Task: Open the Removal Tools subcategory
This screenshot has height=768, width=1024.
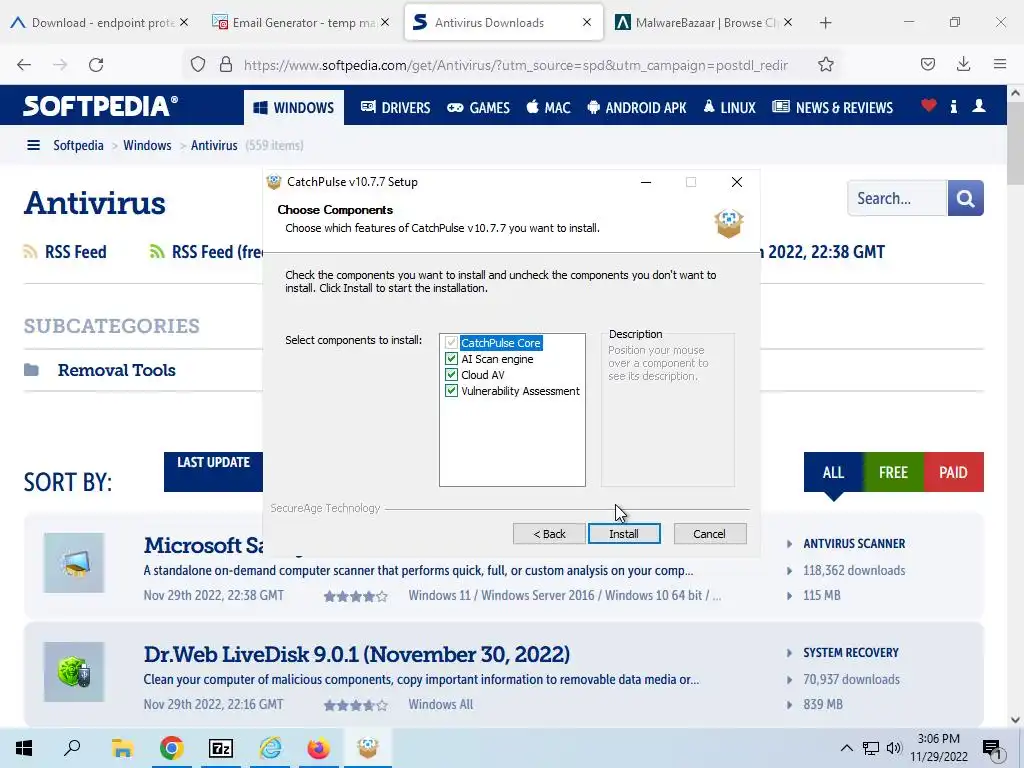Action: tap(116, 370)
